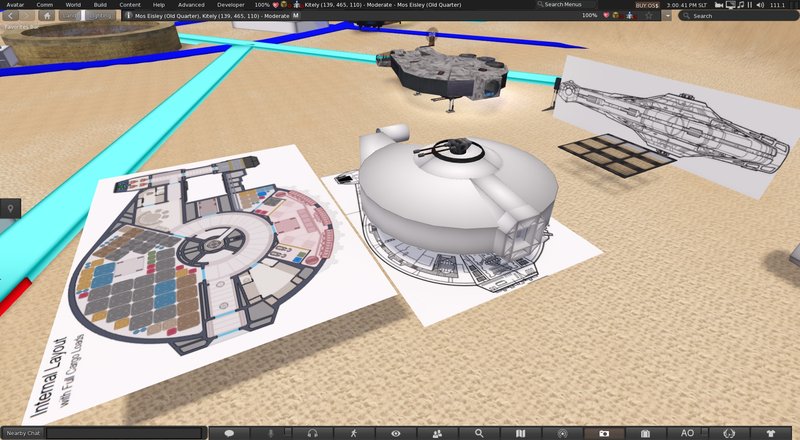Take a snapshot with the camera icon

(604, 433)
